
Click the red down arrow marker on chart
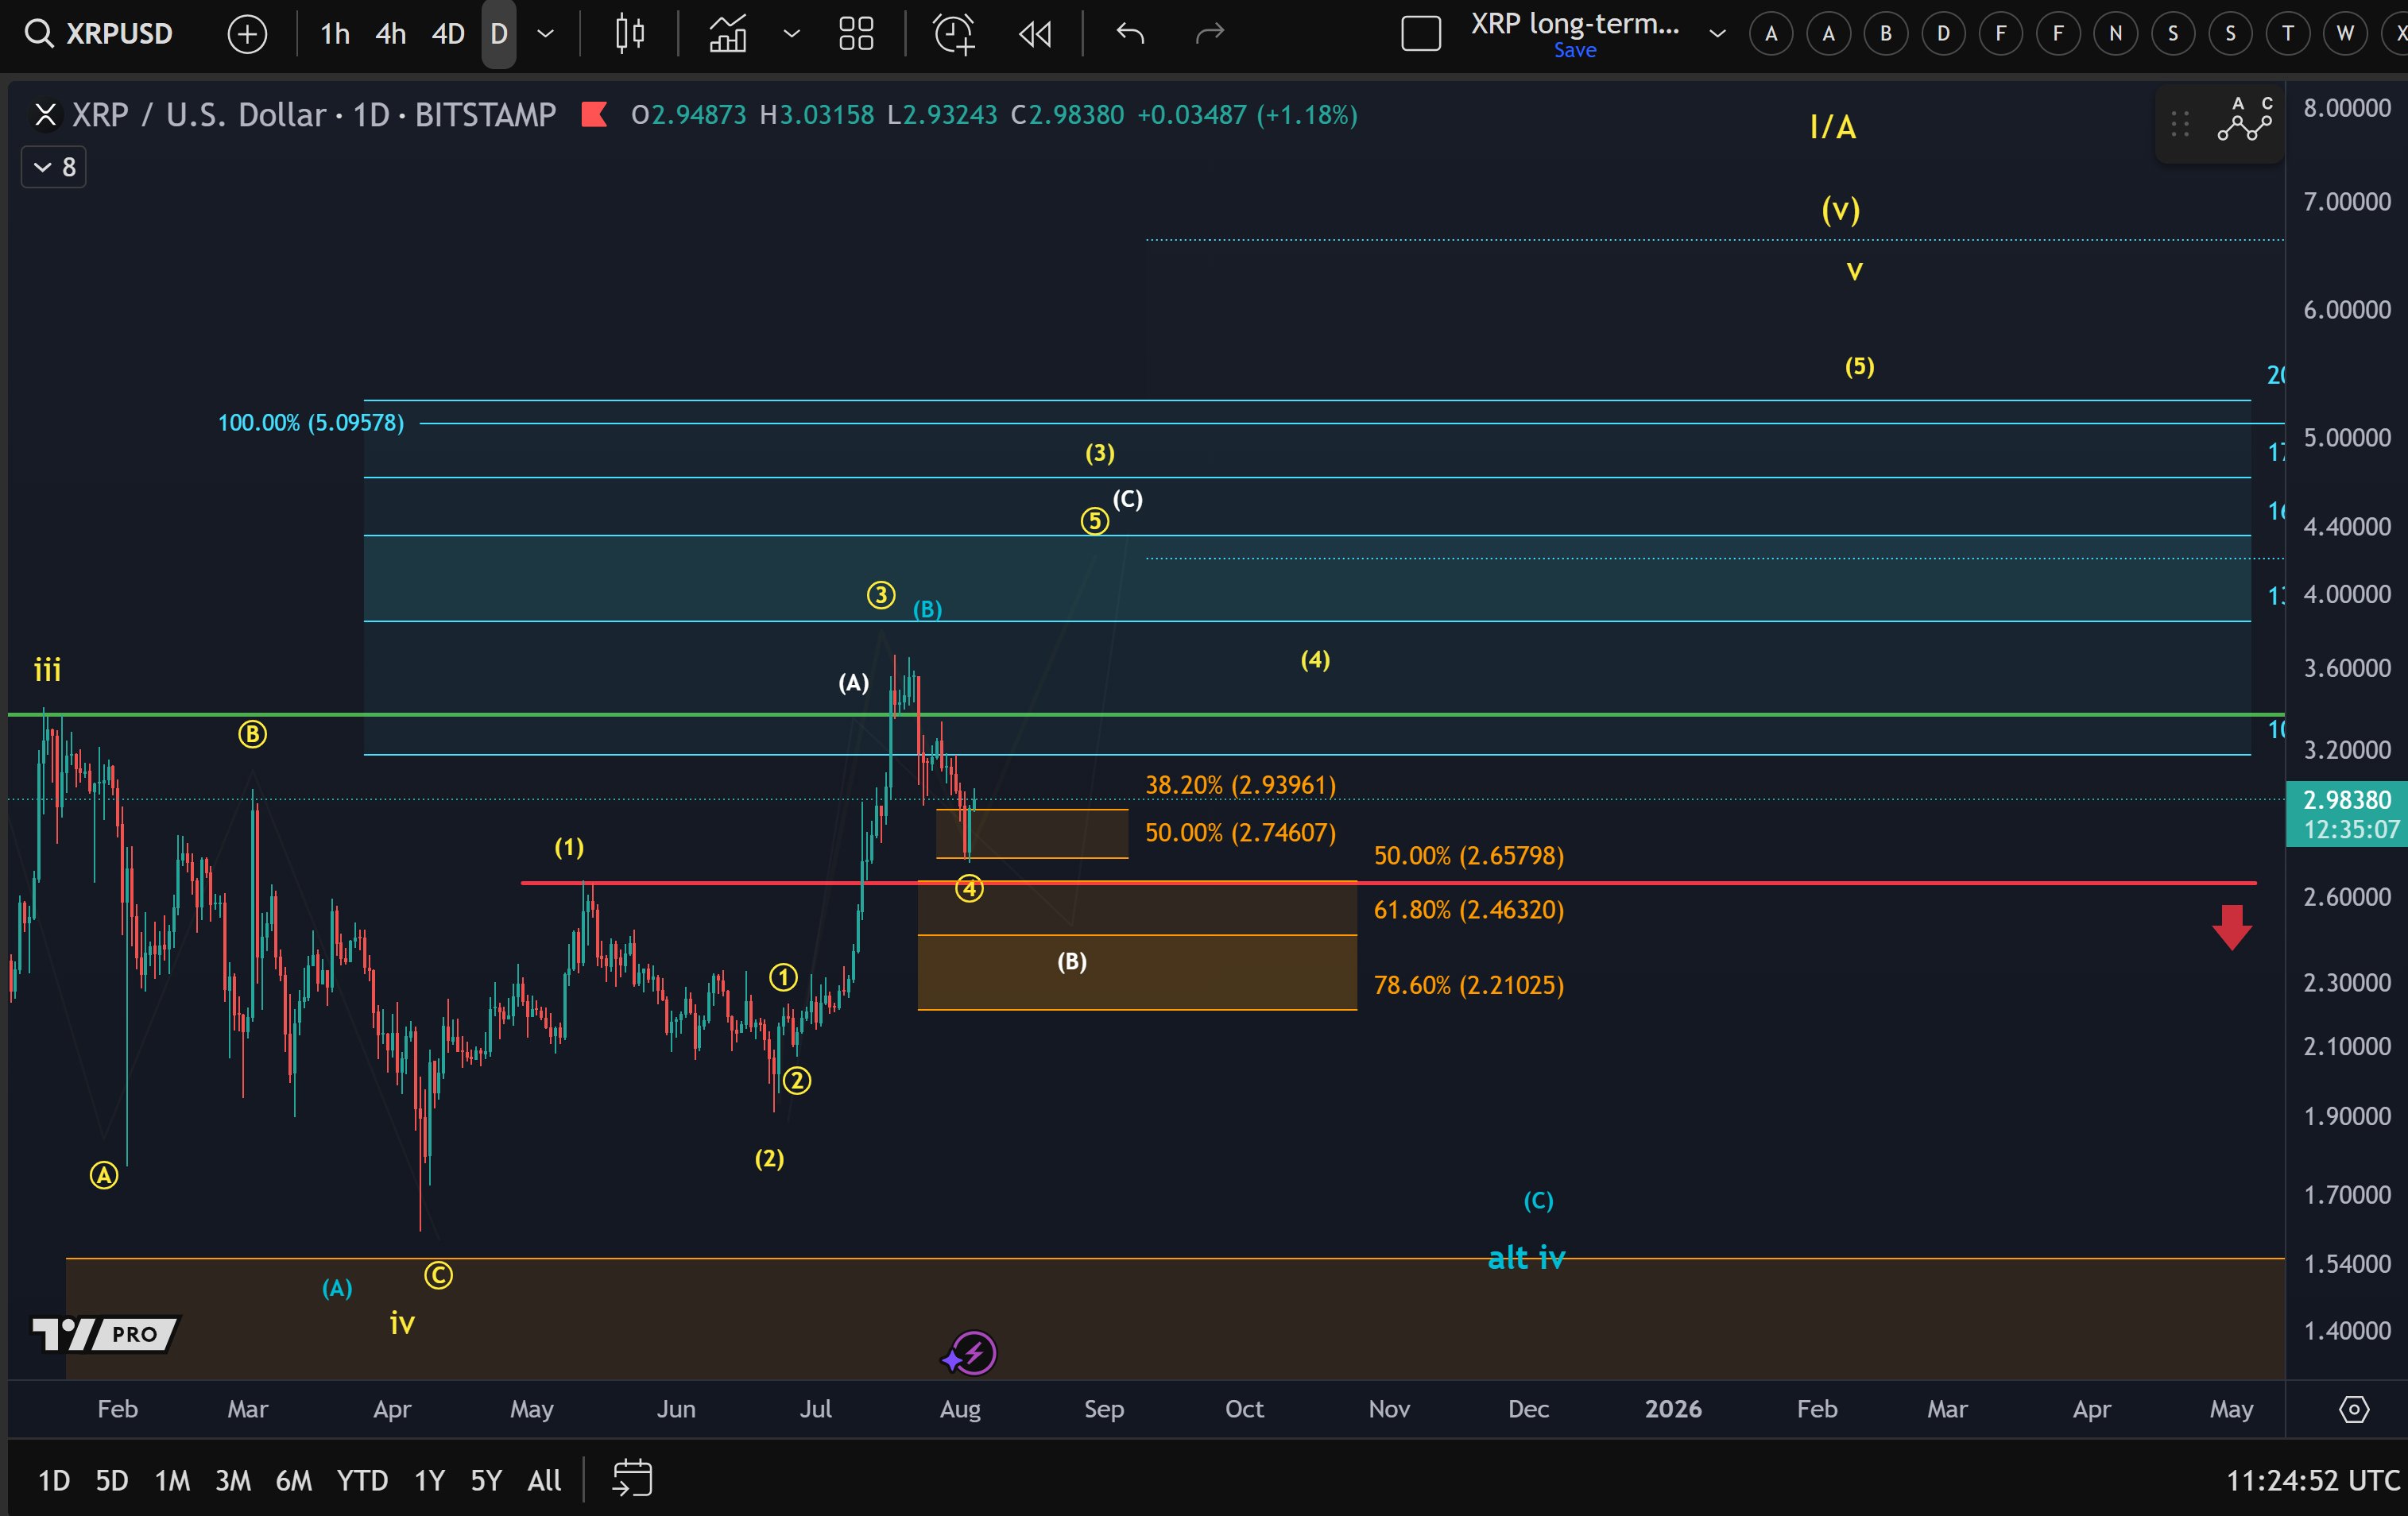[x=2231, y=927]
